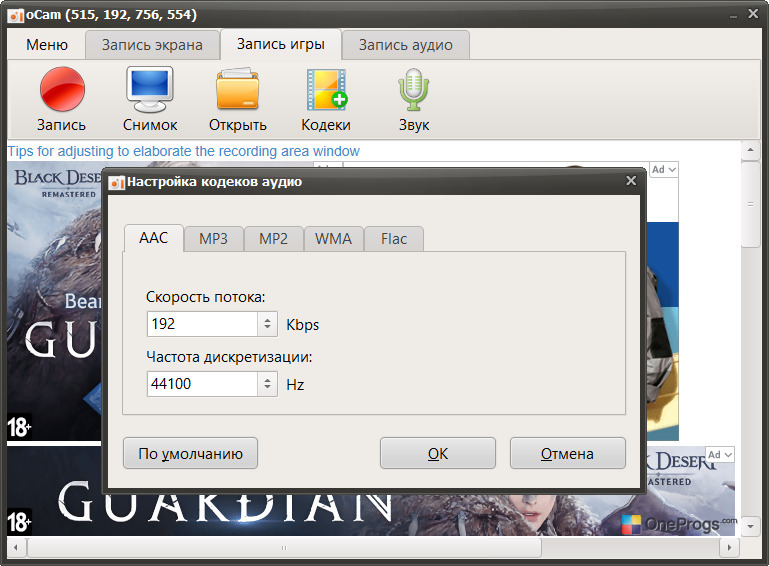The image size is (769, 566).
Task: Click the vertical scrollbar thumb
Action: tap(750, 204)
